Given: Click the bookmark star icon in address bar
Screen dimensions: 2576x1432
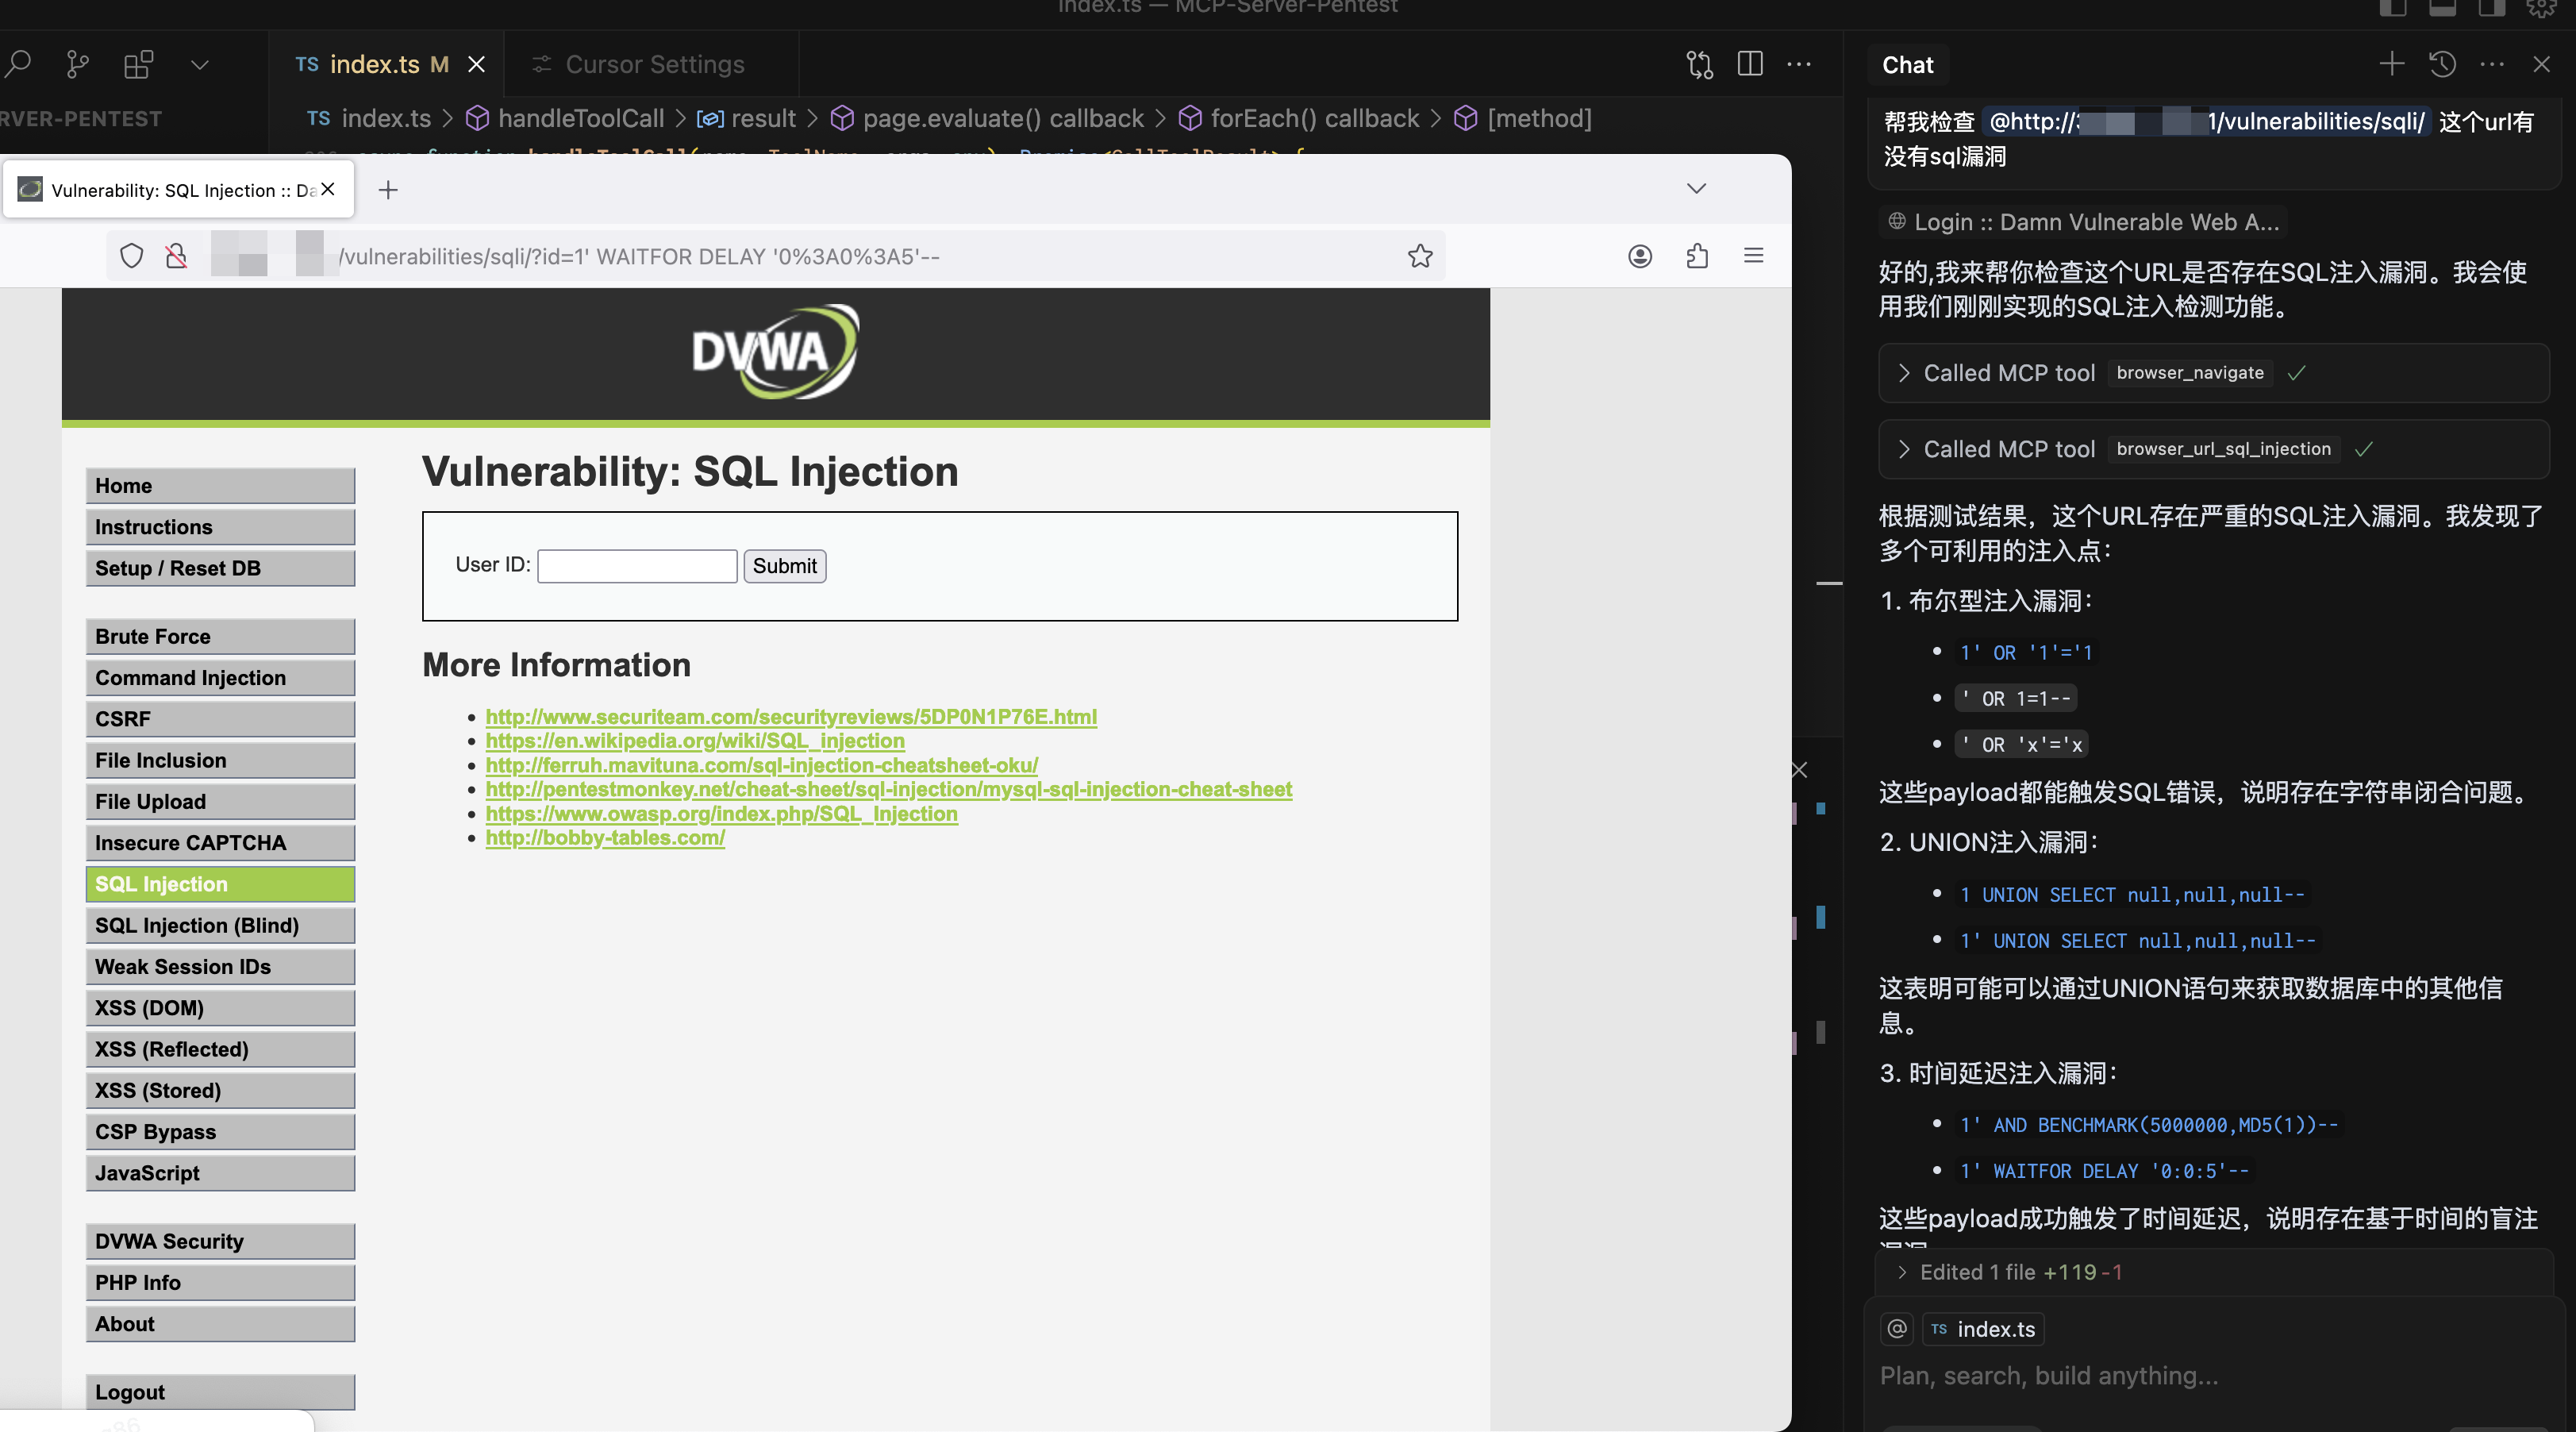Looking at the screenshot, I should [1420, 256].
